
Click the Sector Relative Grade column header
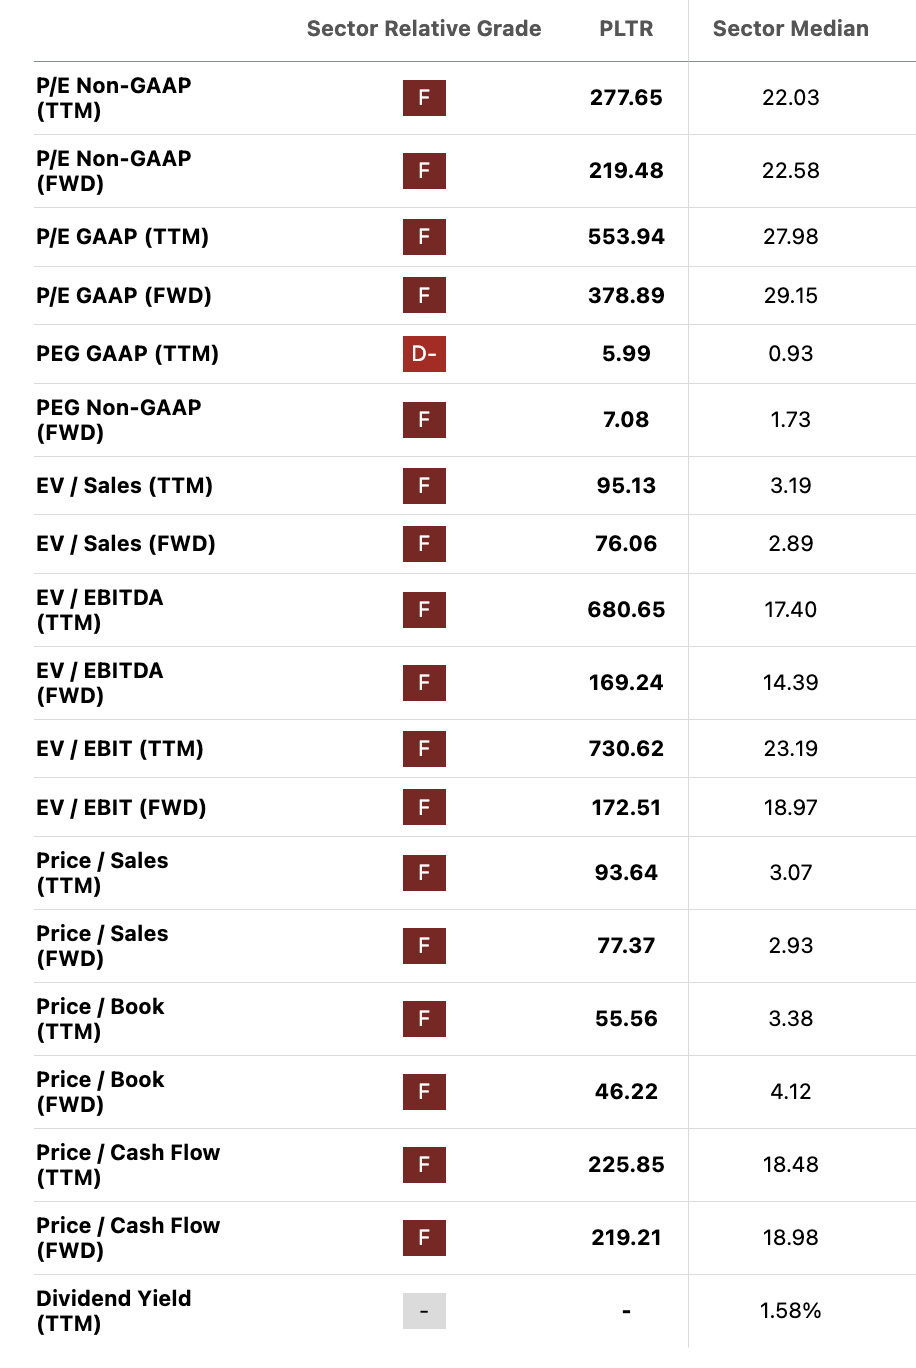click(x=424, y=29)
